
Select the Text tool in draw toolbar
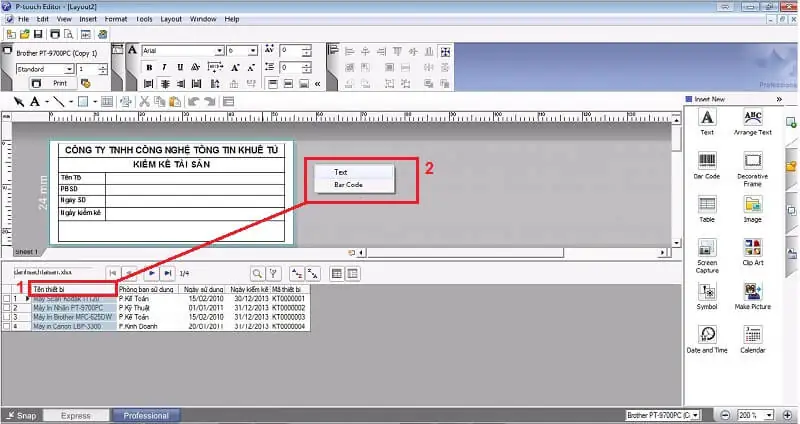tap(35, 102)
